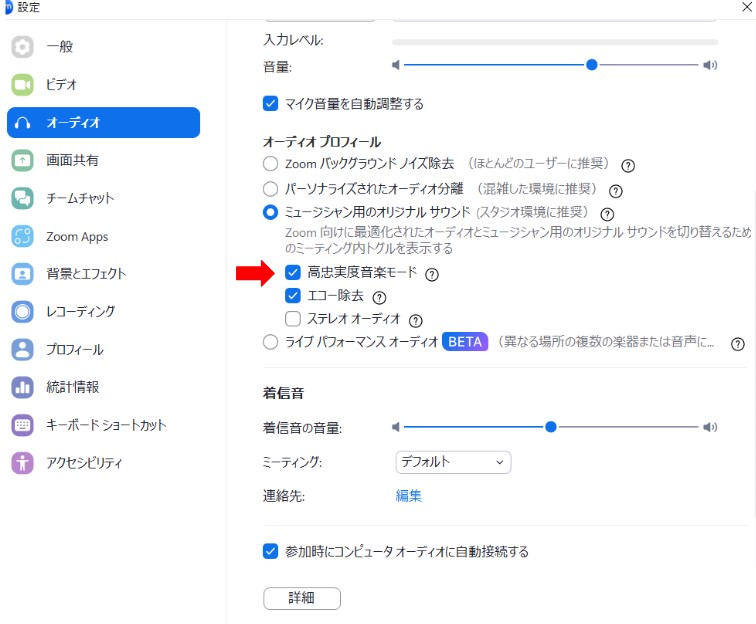Image resolution: width=756 pixels, height=624 pixels.
Task: Click loud speaker icon of 着信音の音量
Action: (710, 427)
